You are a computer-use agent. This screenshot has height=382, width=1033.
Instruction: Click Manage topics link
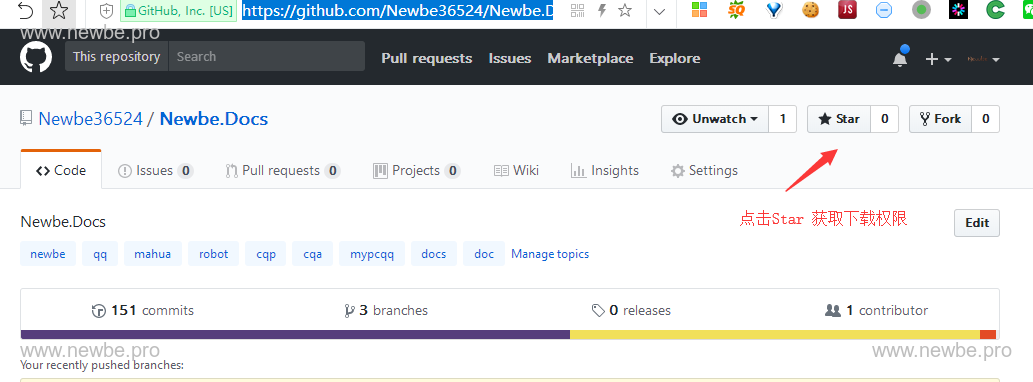[550, 254]
